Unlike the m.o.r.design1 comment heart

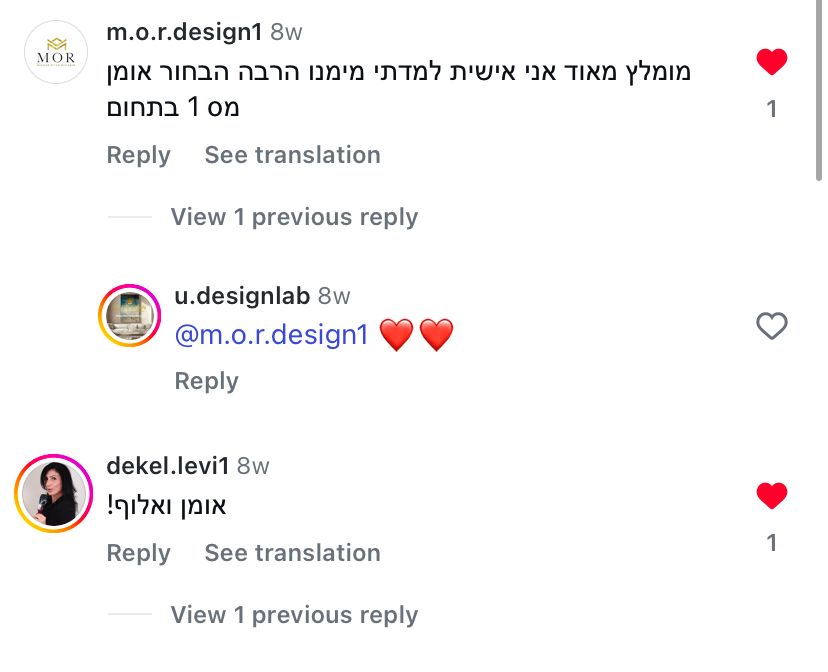pos(771,63)
